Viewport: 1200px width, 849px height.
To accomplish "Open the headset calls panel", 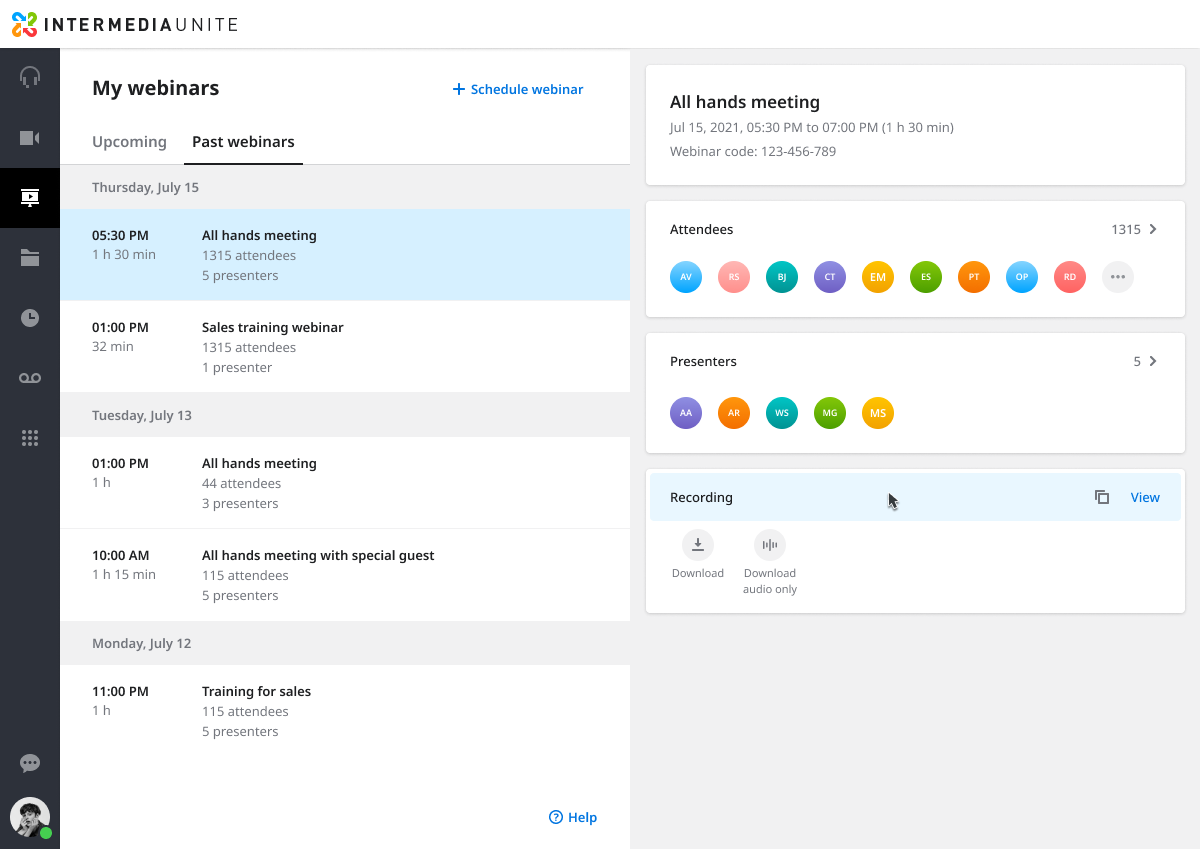I will click(30, 77).
